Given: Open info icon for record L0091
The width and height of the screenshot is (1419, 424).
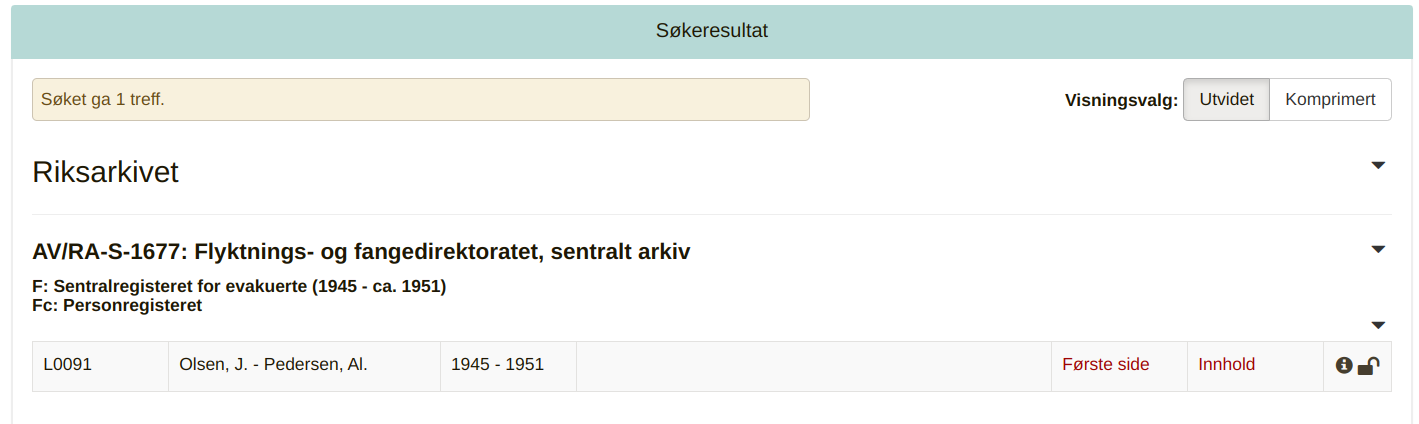Looking at the screenshot, I should click(x=1344, y=366).
